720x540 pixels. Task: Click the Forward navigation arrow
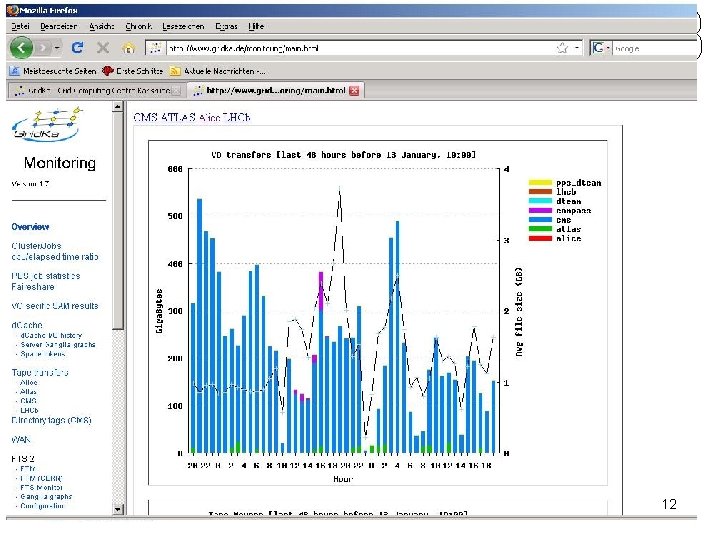pos(43,47)
